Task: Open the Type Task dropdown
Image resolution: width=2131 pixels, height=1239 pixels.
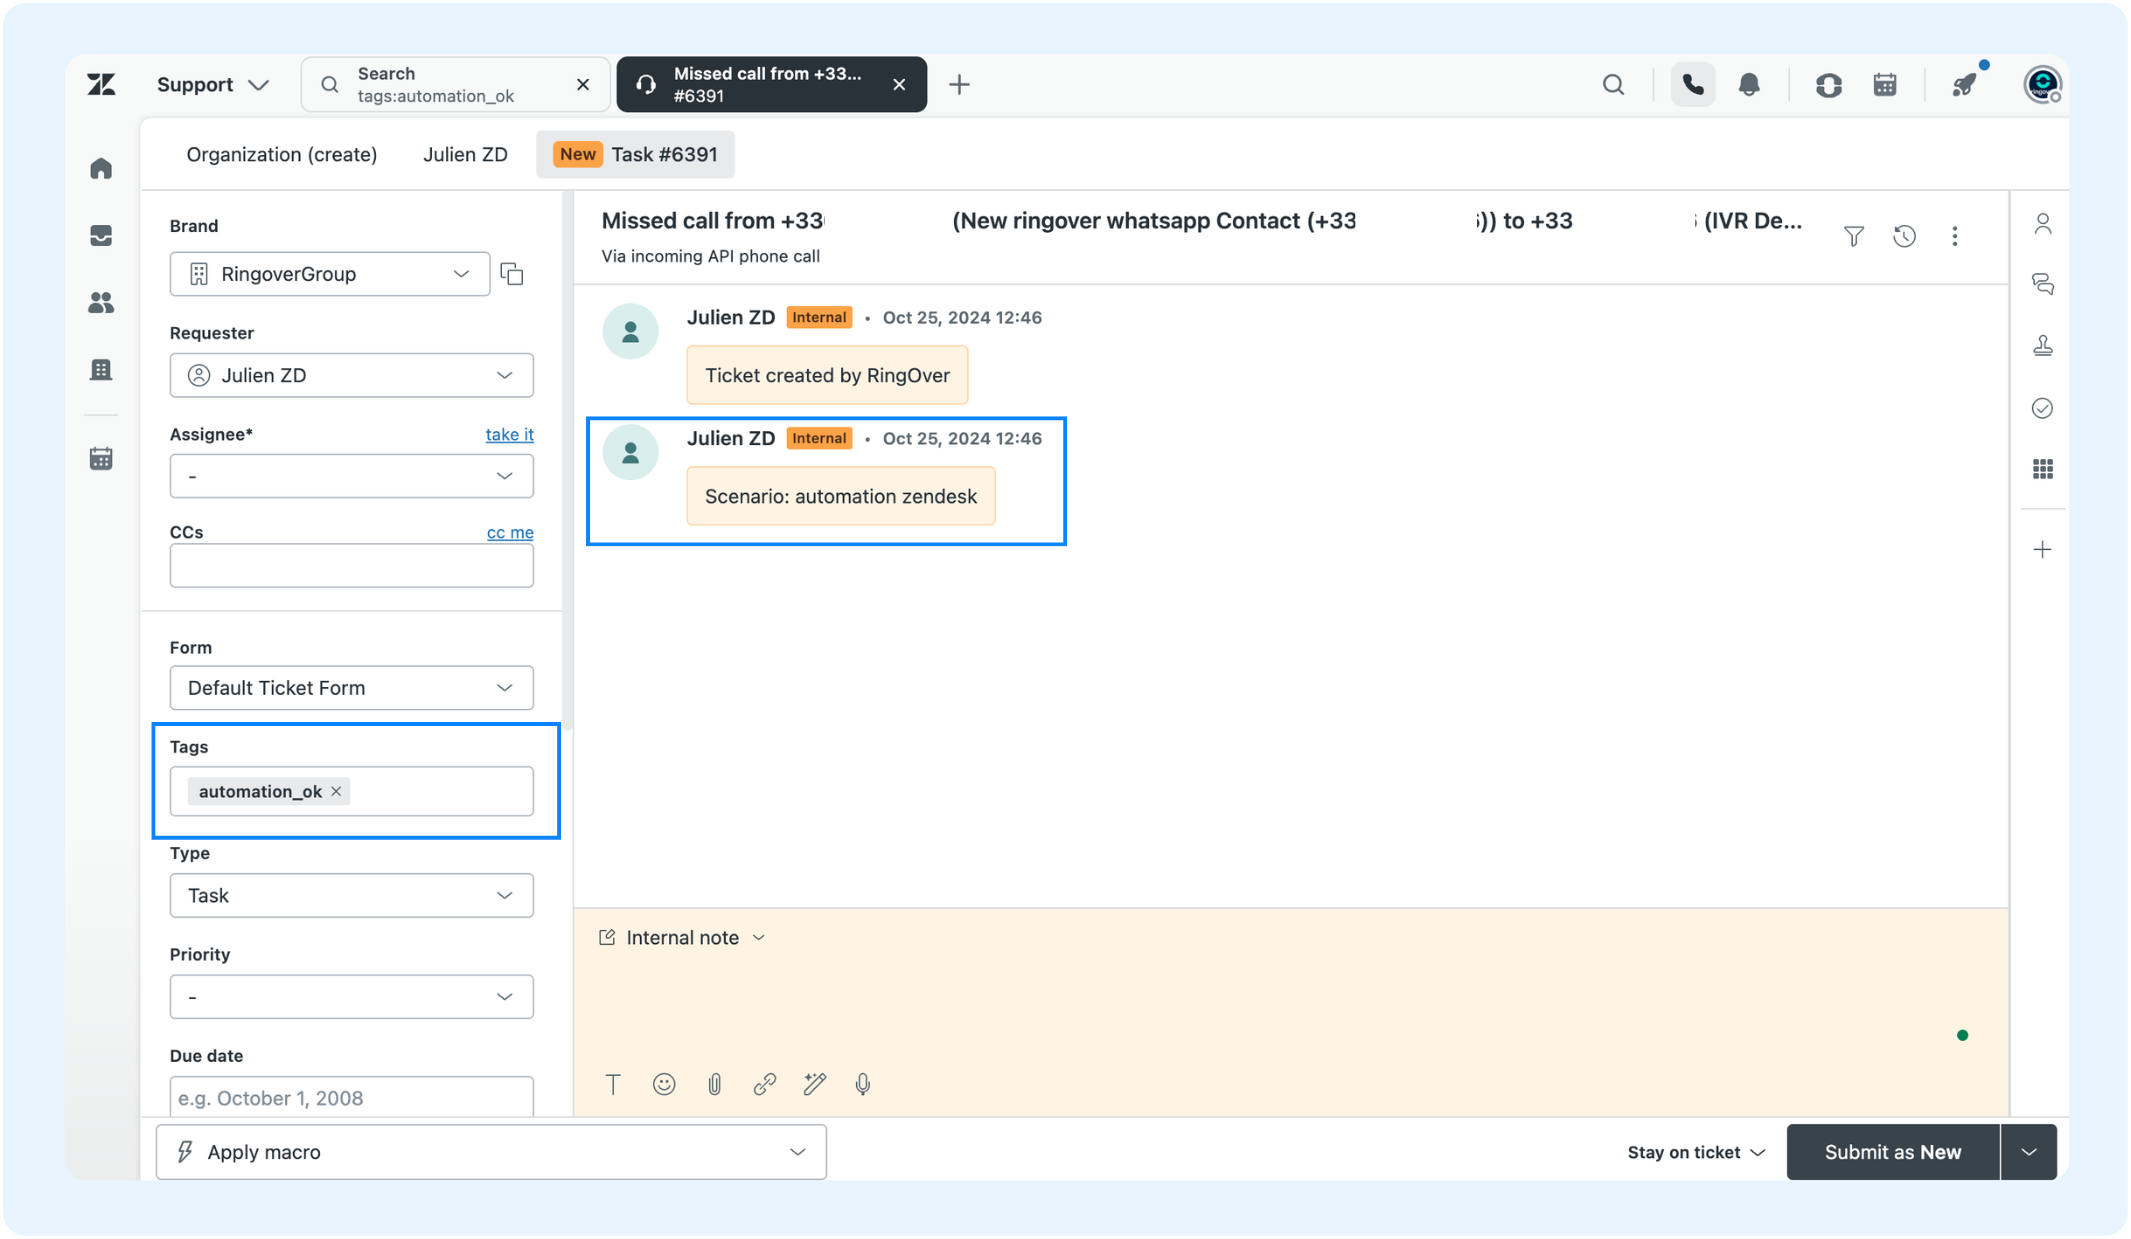Action: coord(351,896)
